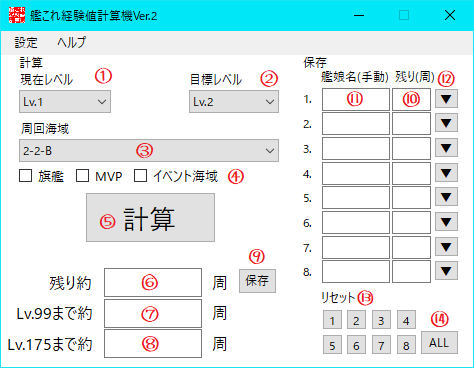Click the black triangle button for save row 1

coord(446,99)
